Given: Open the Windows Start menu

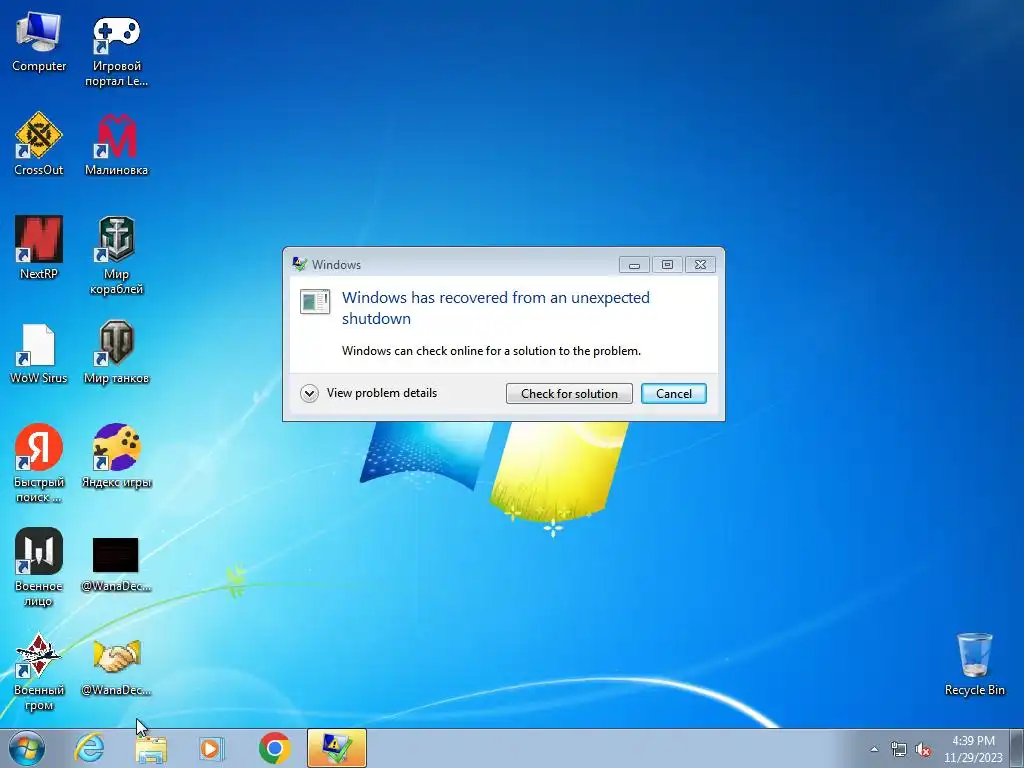Looking at the screenshot, I should [x=27, y=748].
